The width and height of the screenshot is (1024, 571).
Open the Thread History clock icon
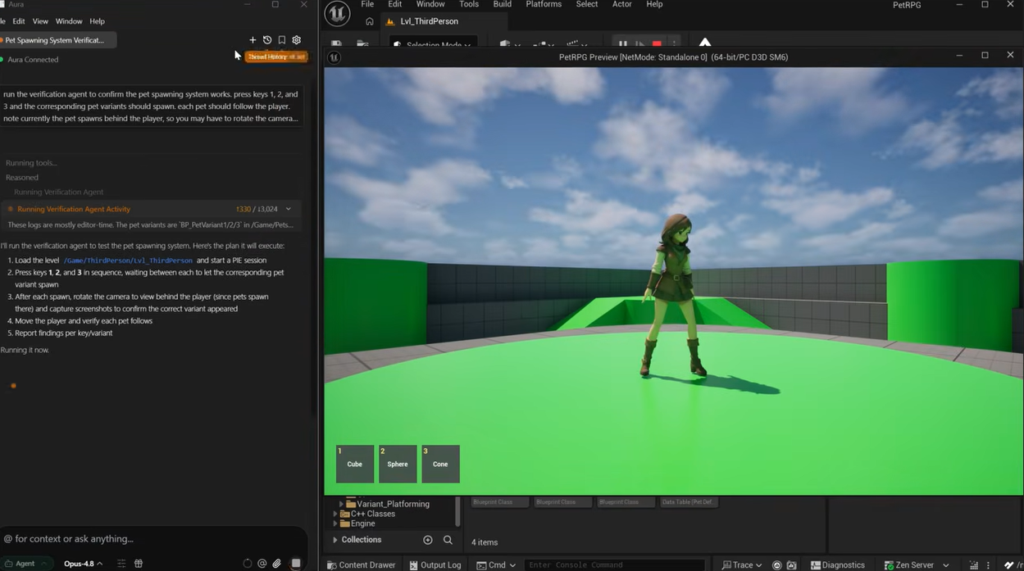click(267, 40)
